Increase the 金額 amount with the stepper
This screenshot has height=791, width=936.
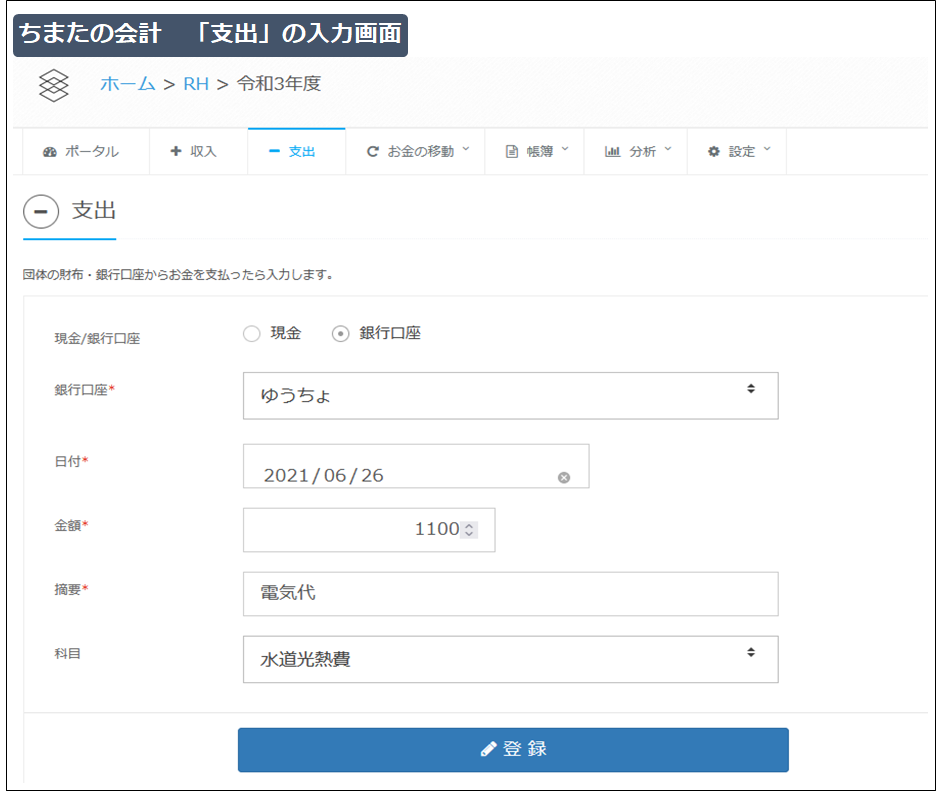tap(468, 525)
